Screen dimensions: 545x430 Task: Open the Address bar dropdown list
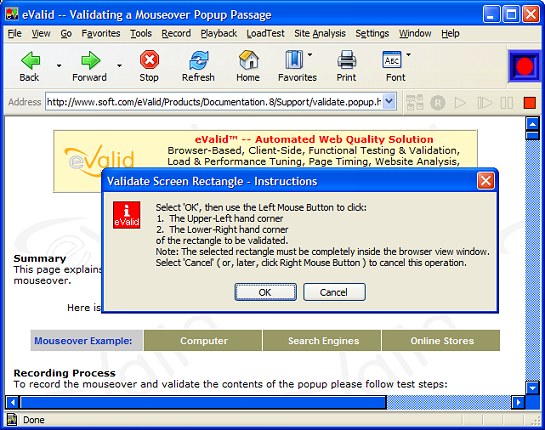click(x=389, y=102)
